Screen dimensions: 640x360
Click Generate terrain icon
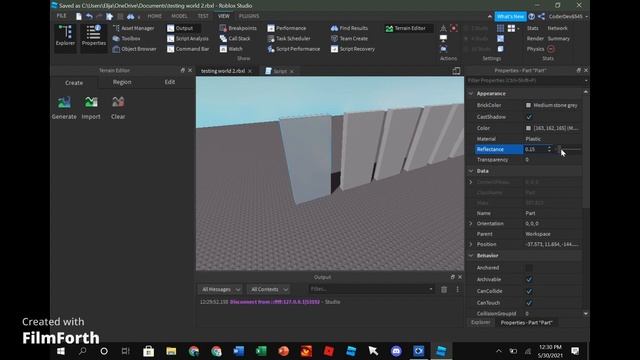[64, 107]
